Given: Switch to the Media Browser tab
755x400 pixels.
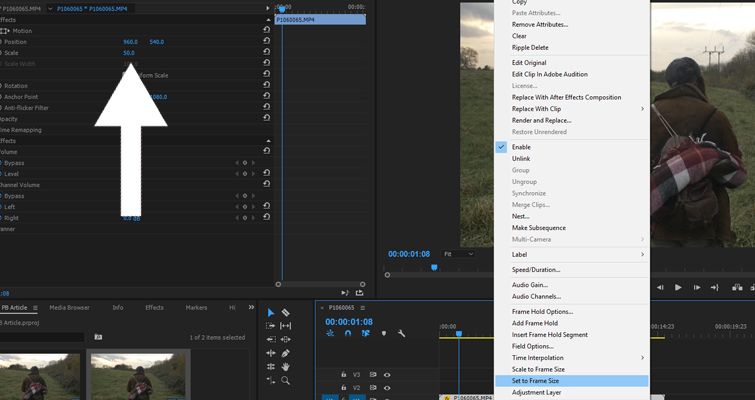Looking at the screenshot, I should (x=69, y=307).
